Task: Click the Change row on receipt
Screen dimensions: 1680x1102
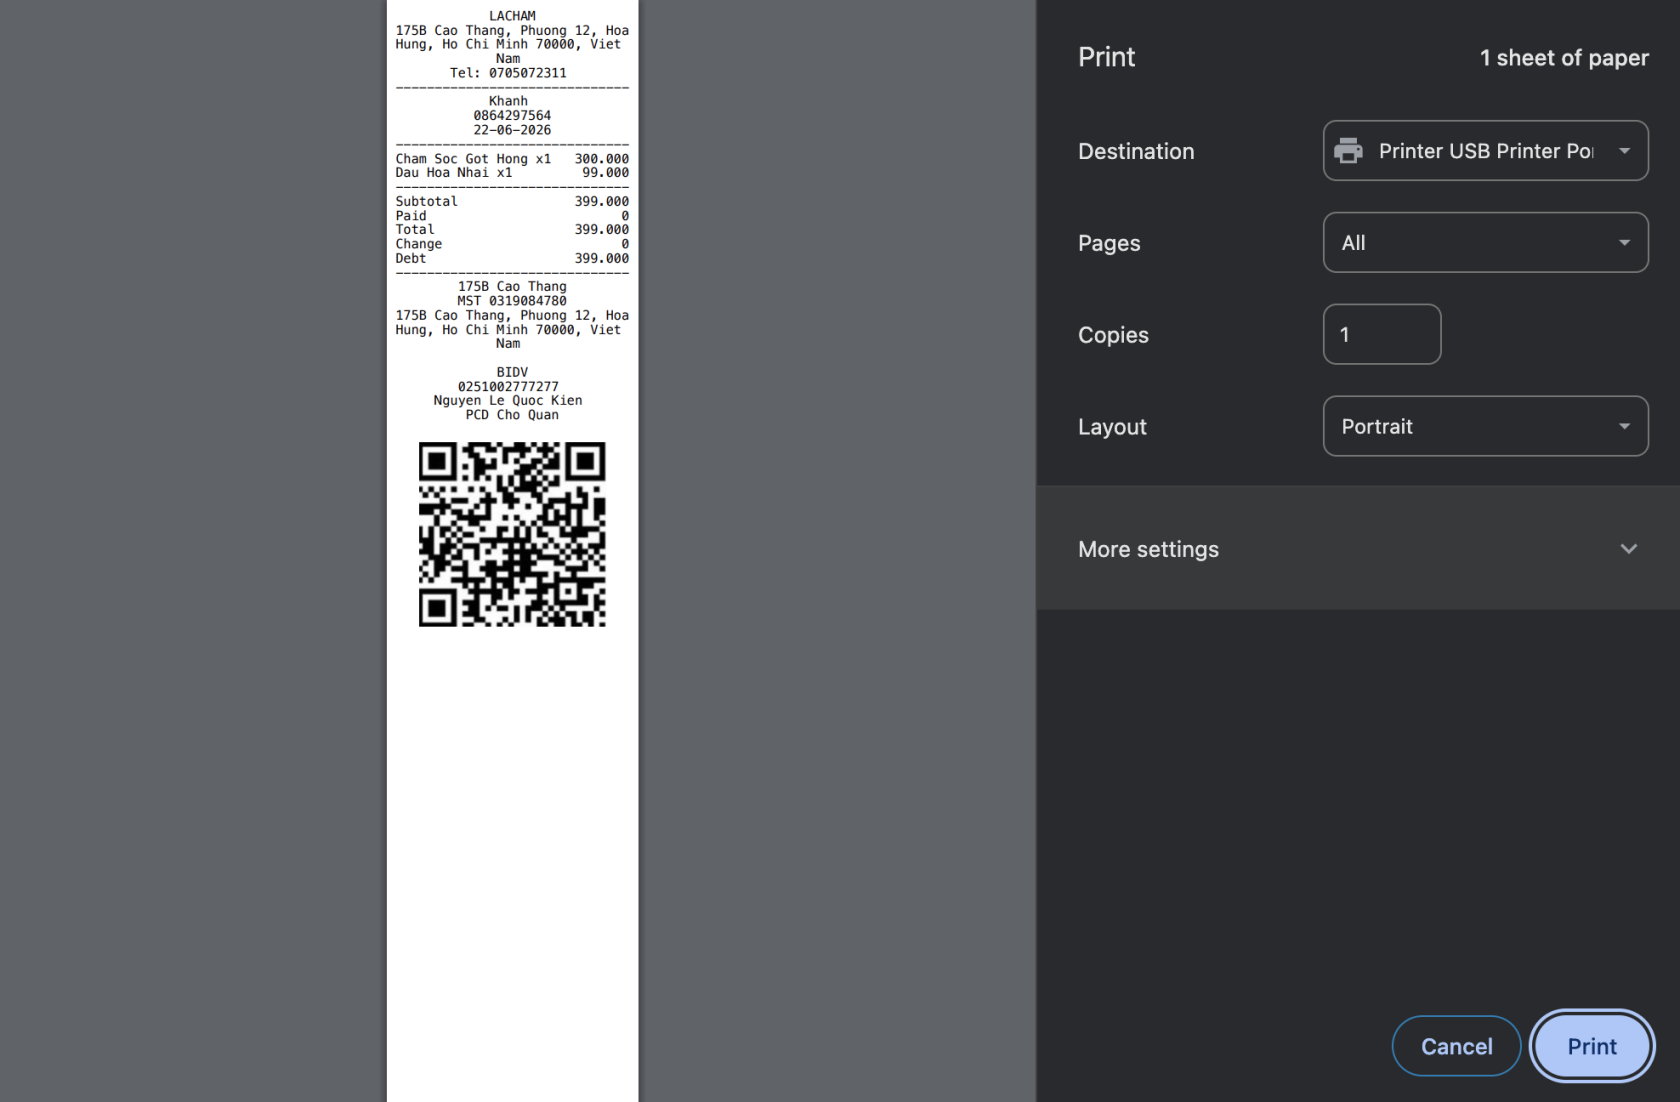Action: pos(512,244)
